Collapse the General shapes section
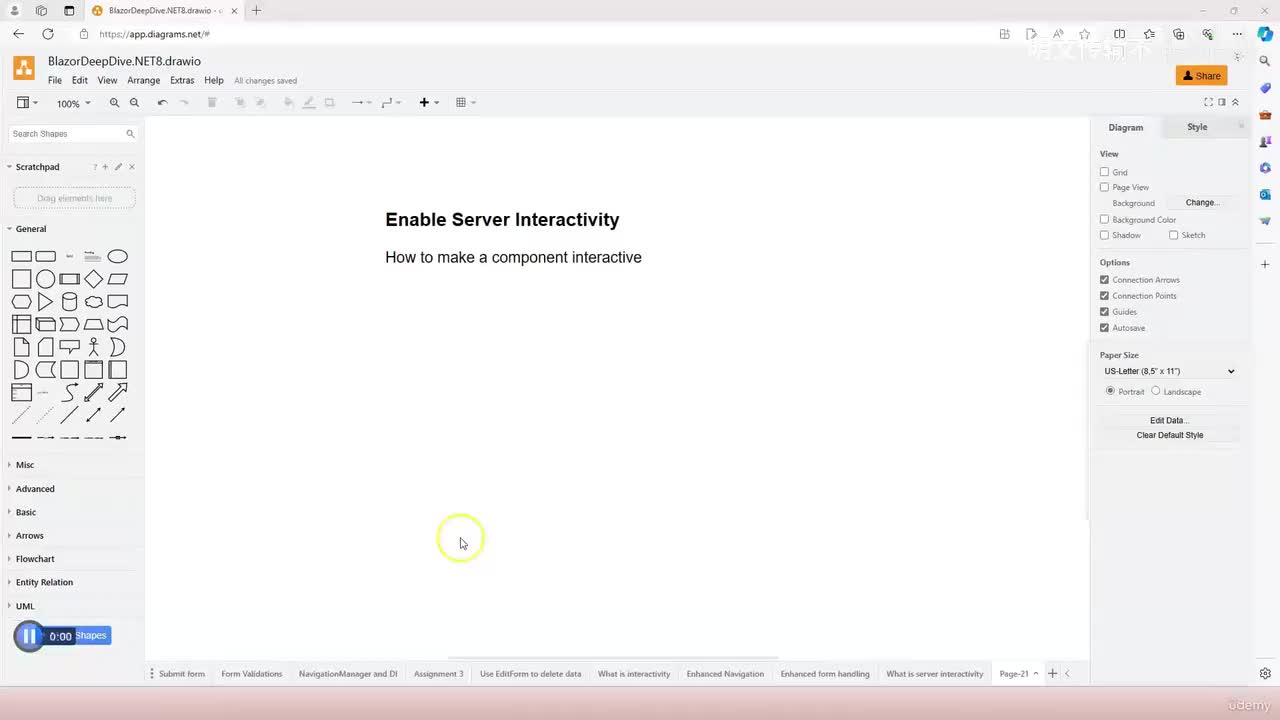Image resolution: width=1280 pixels, height=720 pixels. click(x=31, y=229)
